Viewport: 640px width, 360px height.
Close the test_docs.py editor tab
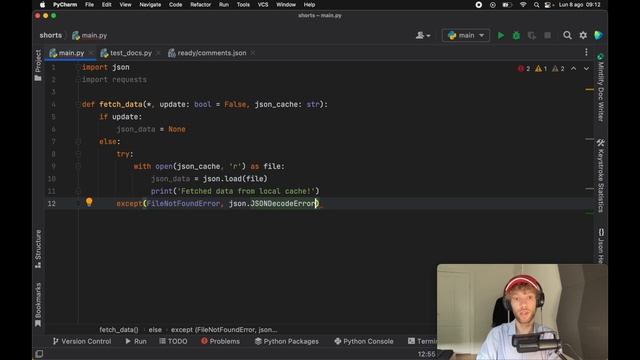click(x=158, y=53)
